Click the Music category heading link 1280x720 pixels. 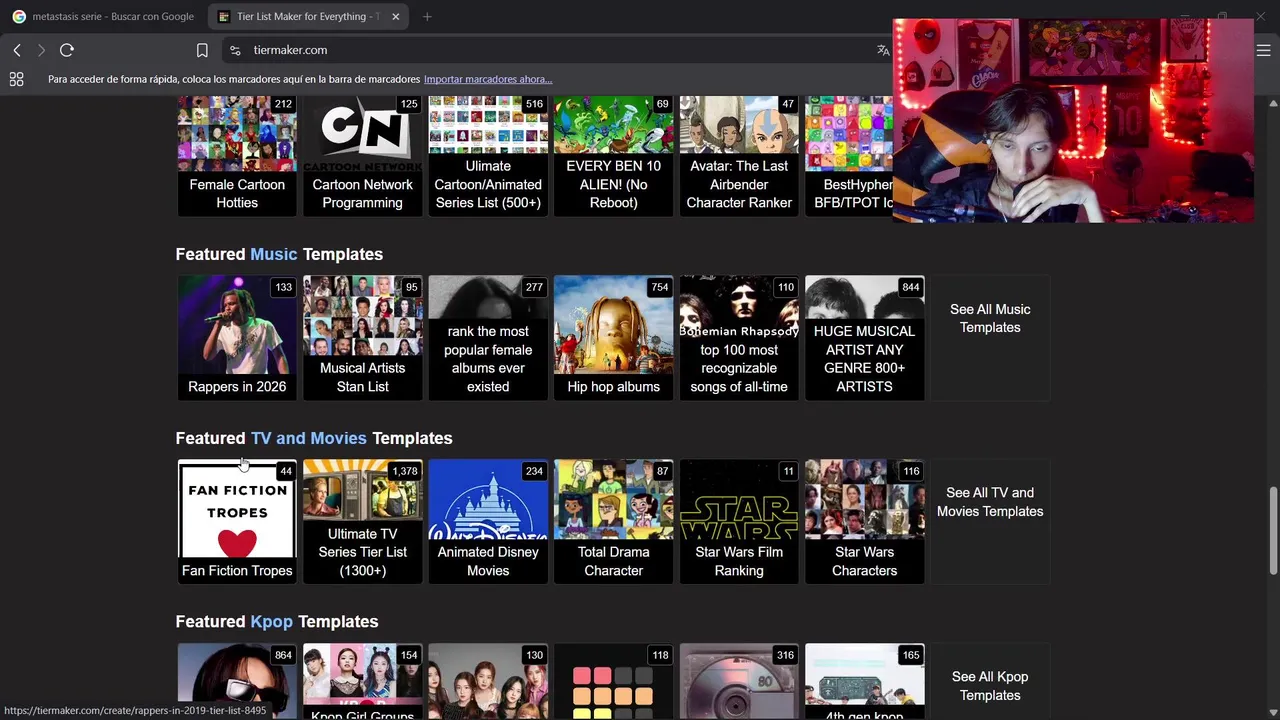click(x=274, y=254)
